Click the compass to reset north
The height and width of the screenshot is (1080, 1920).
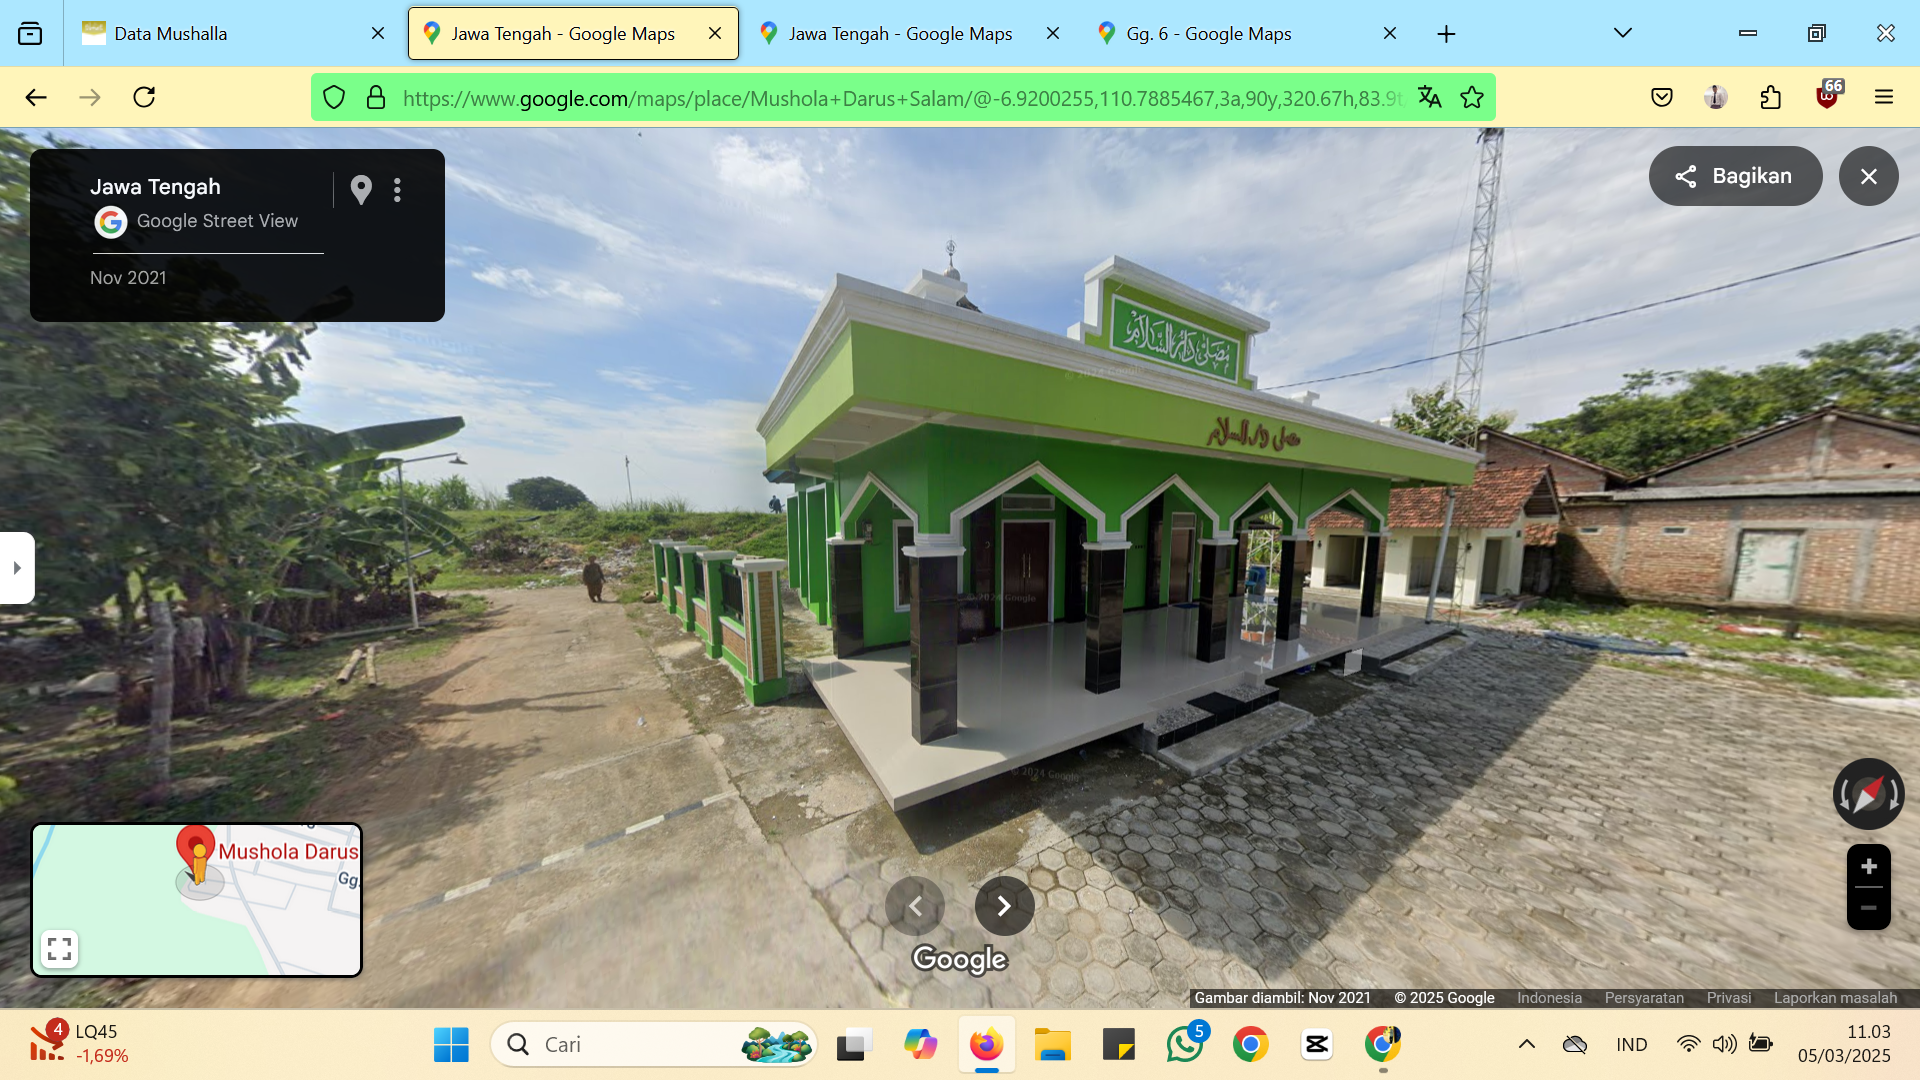tap(1868, 794)
